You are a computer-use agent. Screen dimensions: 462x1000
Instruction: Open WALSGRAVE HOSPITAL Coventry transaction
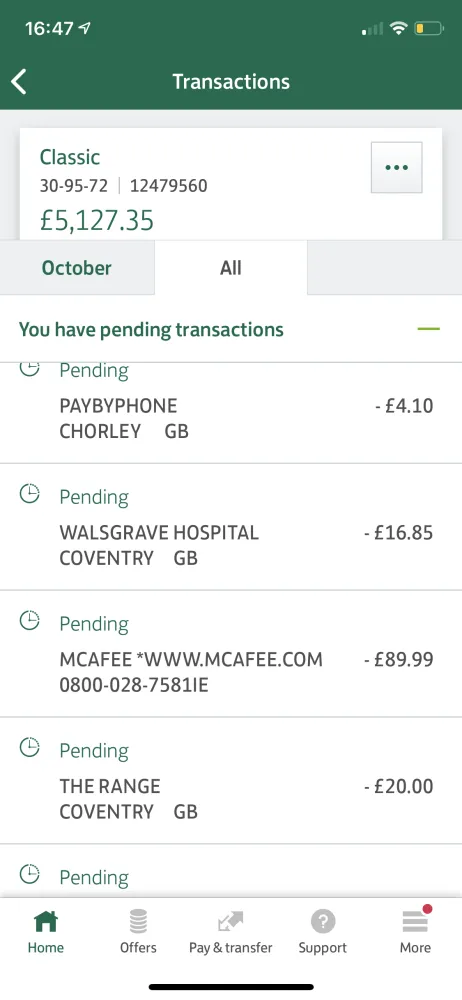[x=231, y=527]
